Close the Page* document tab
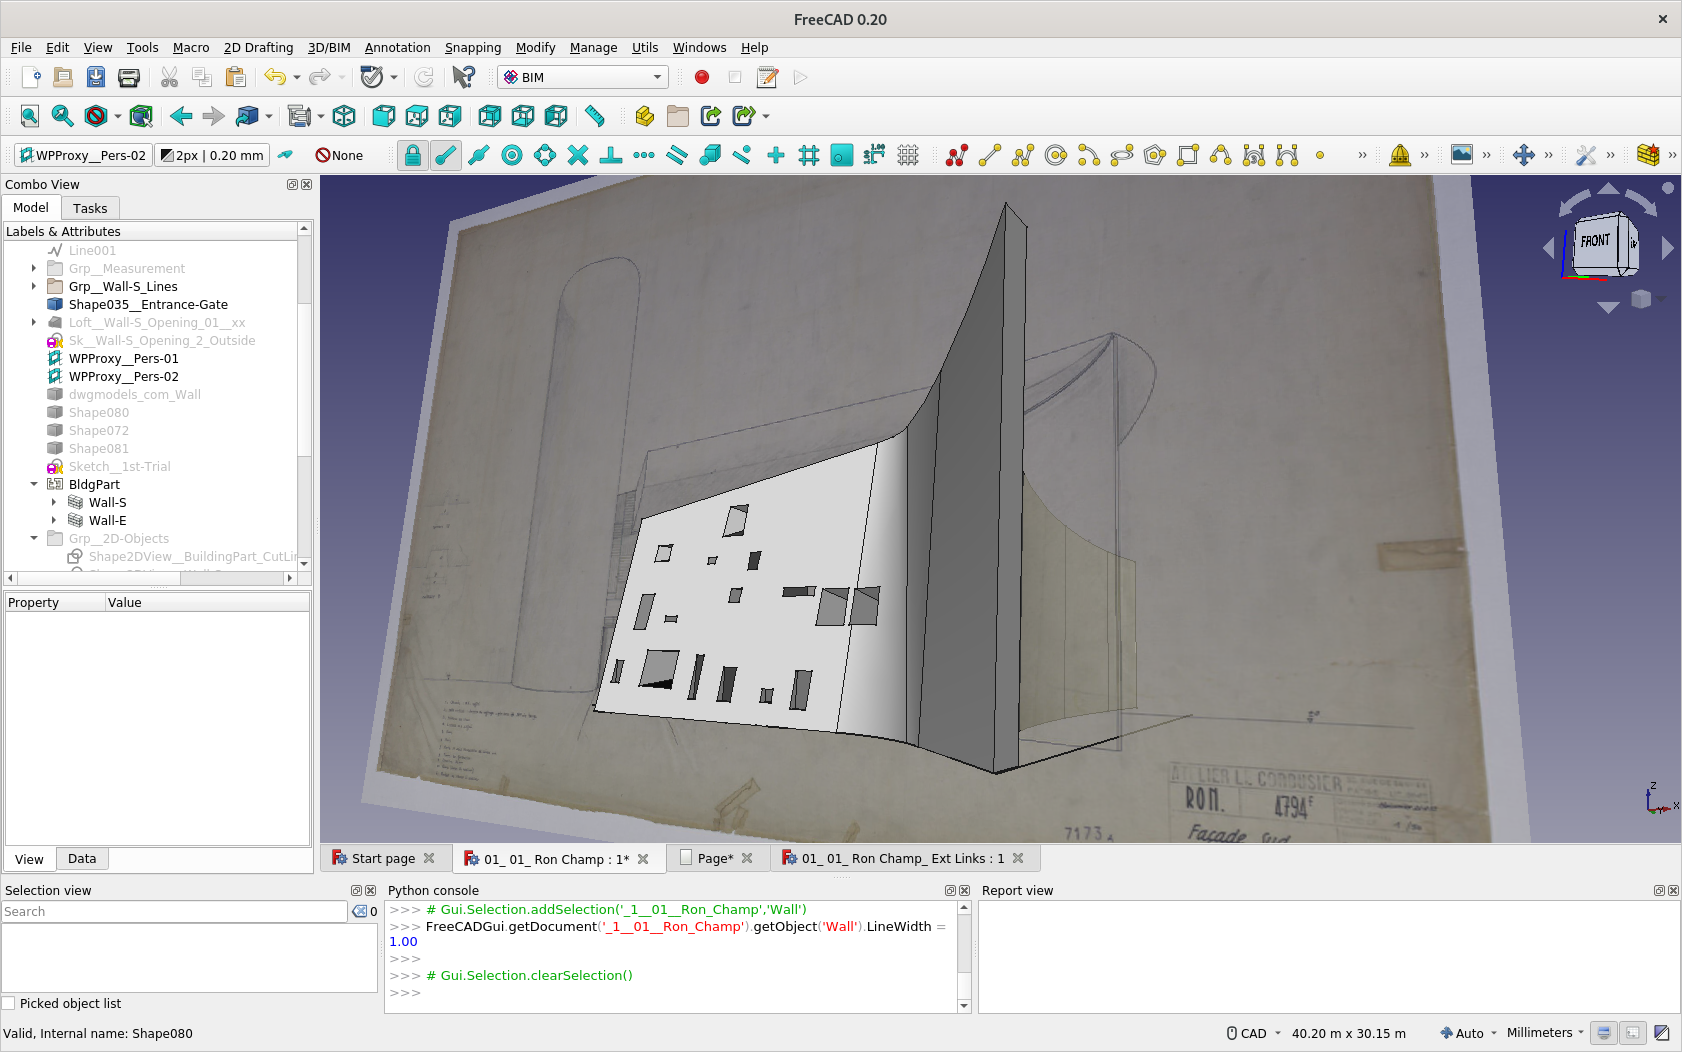Viewport: 1682px width, 1052px height. [747, 858]
